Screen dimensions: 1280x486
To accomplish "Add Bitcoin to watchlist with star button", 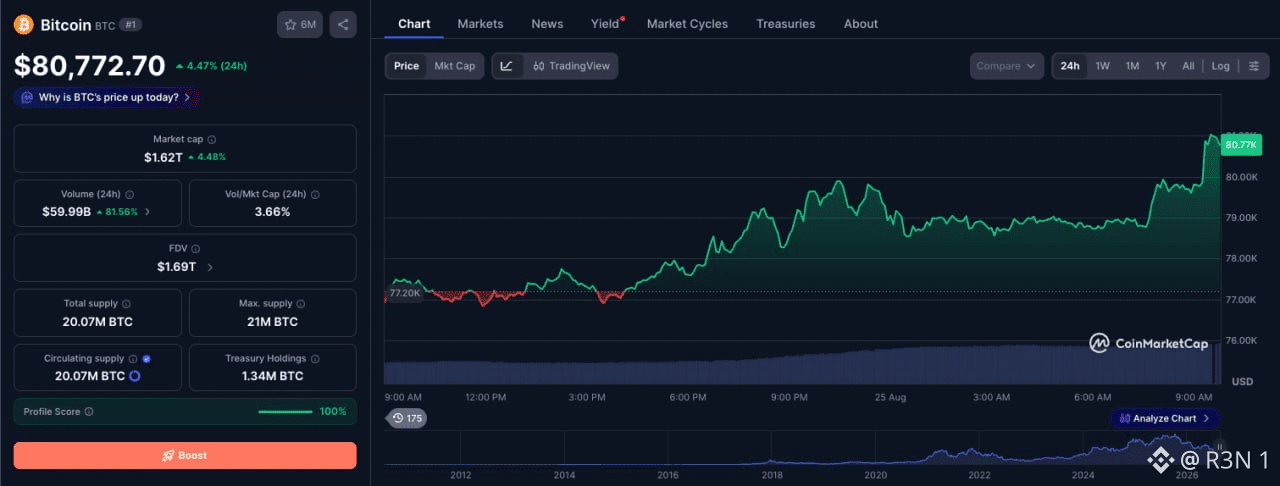I will [300, 25].
